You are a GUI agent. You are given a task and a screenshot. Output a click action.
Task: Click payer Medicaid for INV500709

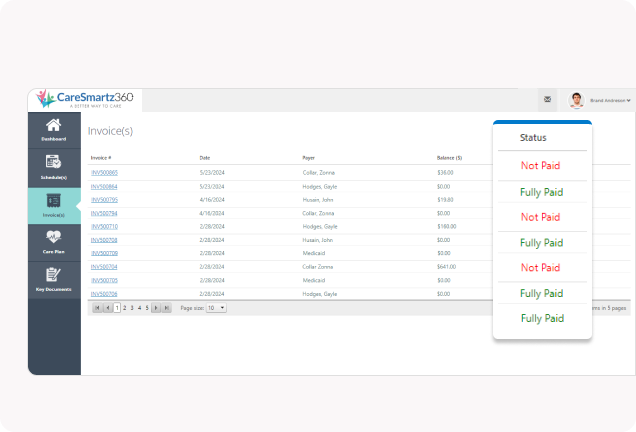pos(314,253)
